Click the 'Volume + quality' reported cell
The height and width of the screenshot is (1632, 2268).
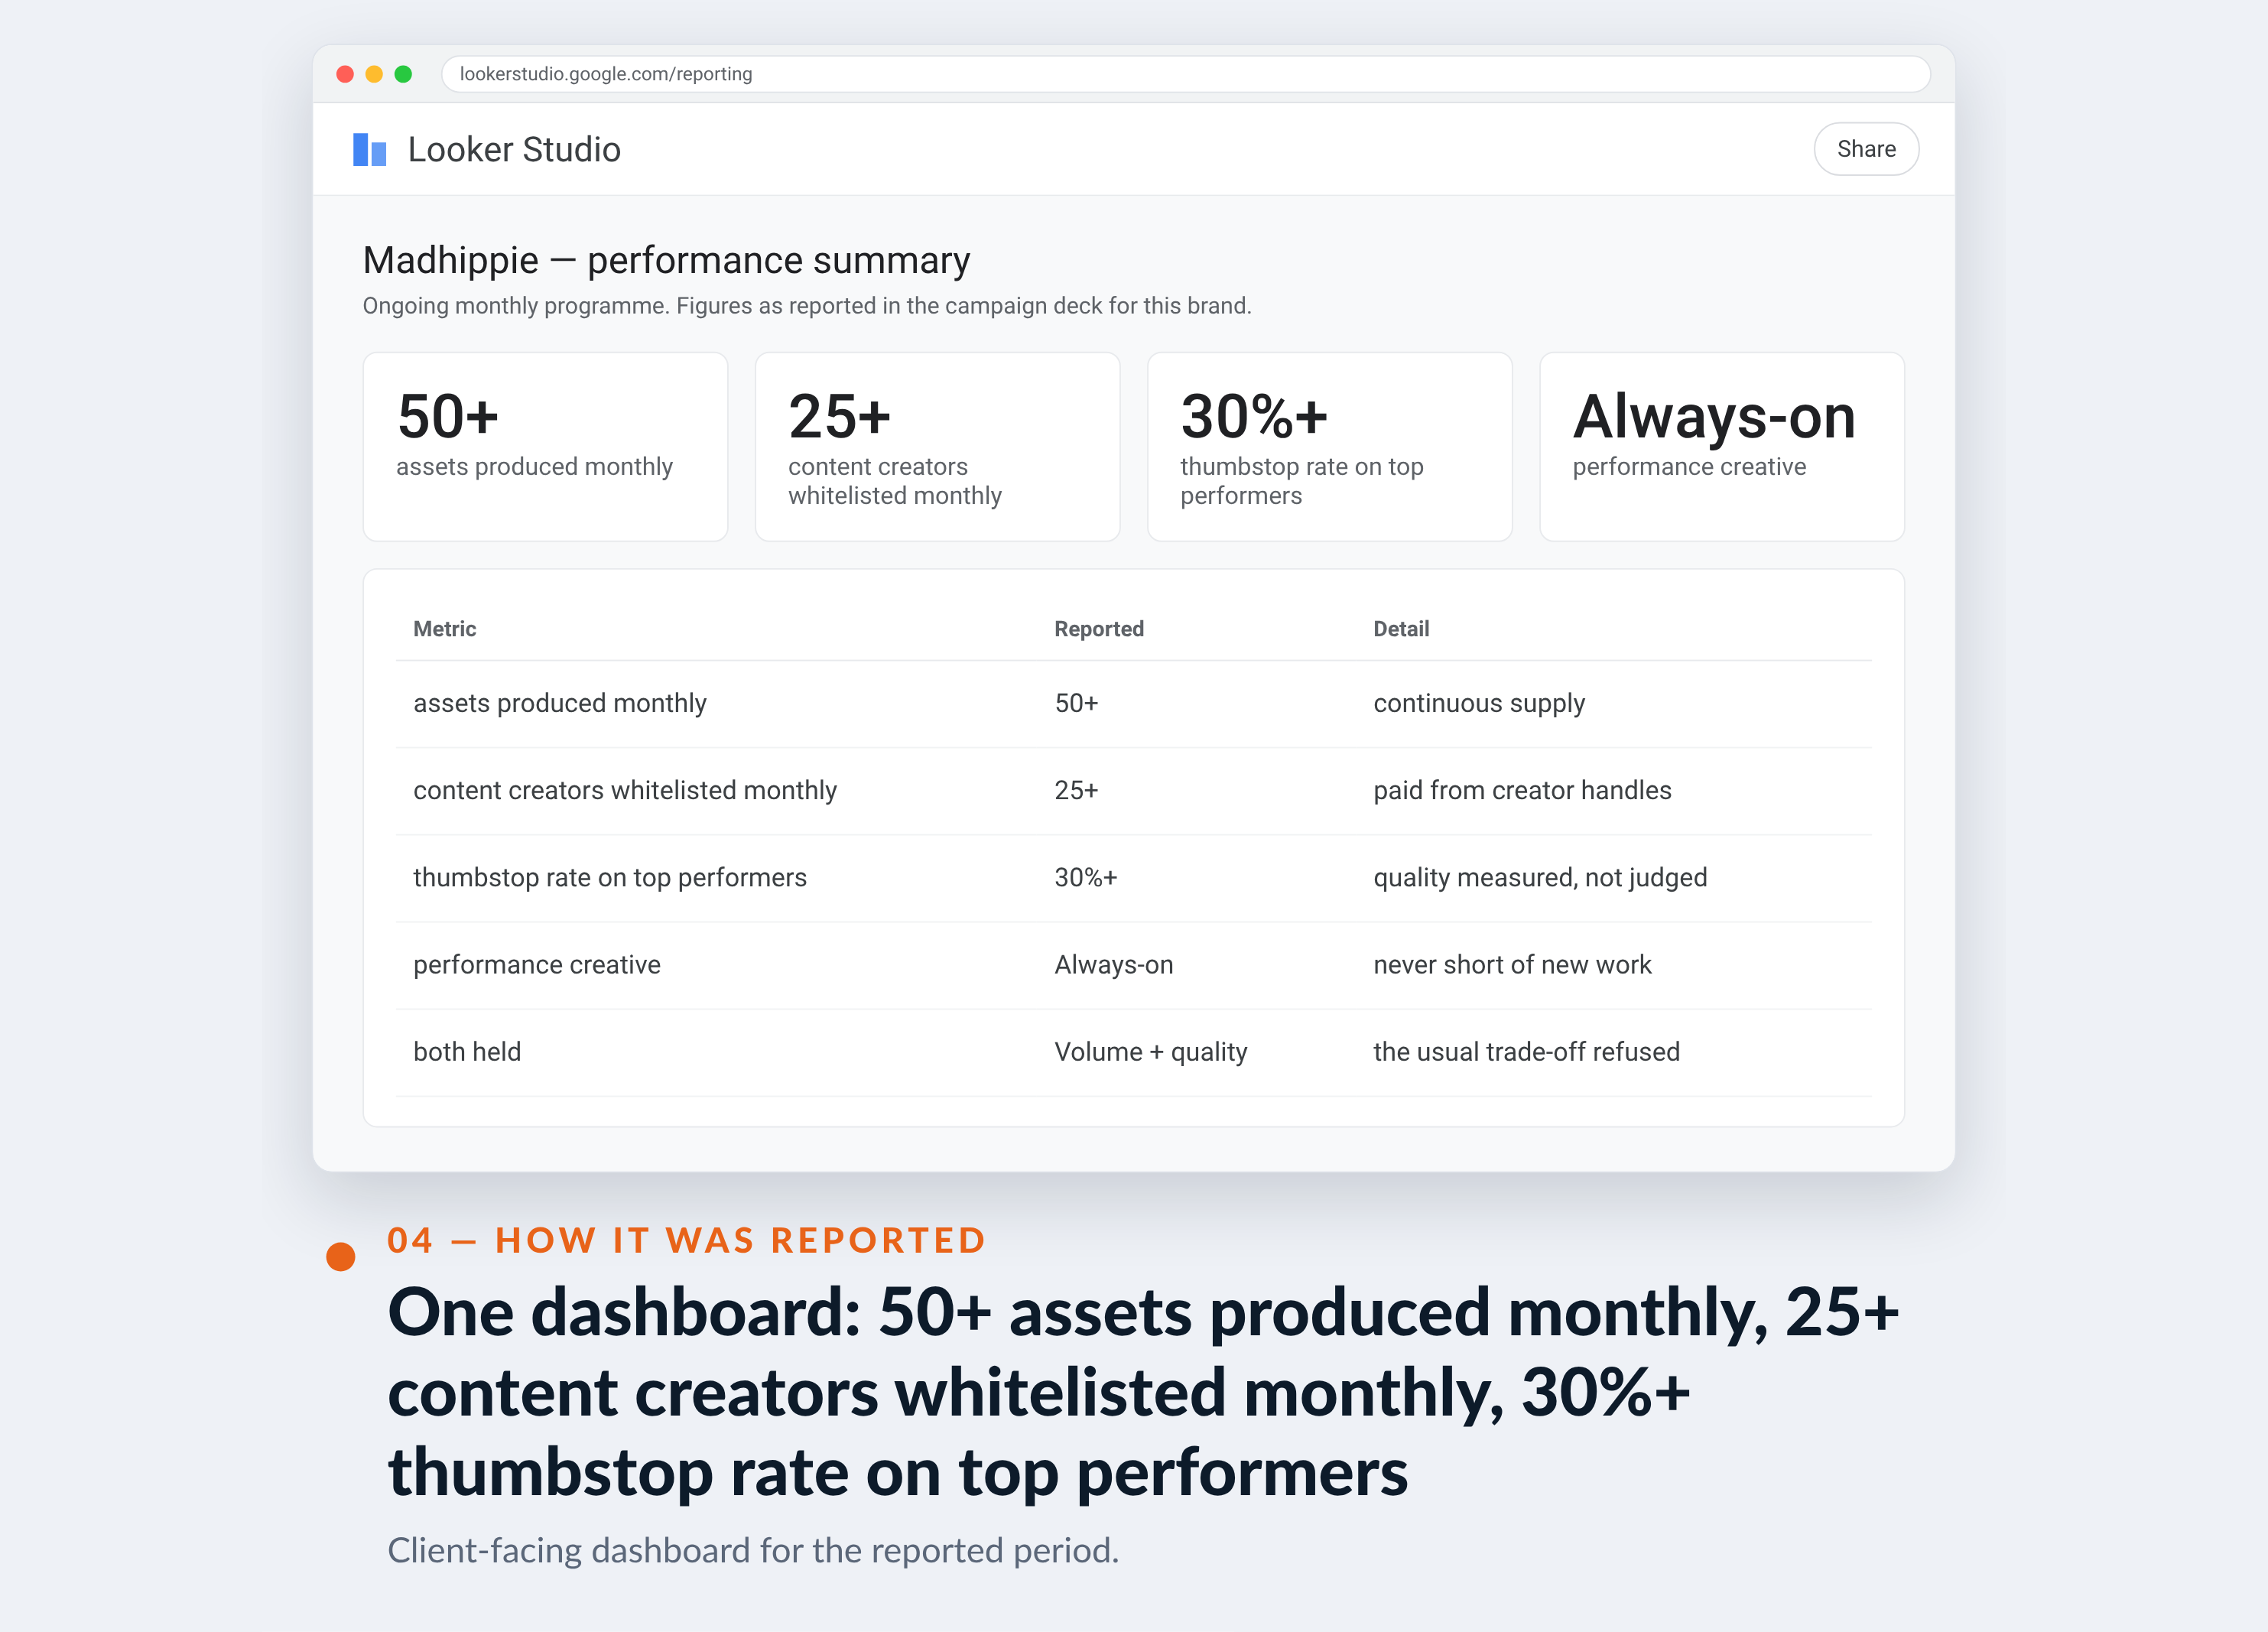(x=1150, y=1051)
